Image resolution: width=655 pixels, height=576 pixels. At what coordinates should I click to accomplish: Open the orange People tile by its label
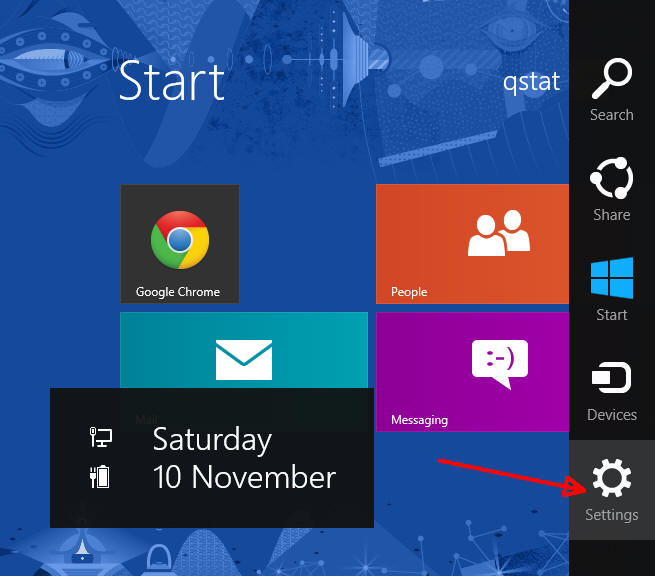(409, 292)
